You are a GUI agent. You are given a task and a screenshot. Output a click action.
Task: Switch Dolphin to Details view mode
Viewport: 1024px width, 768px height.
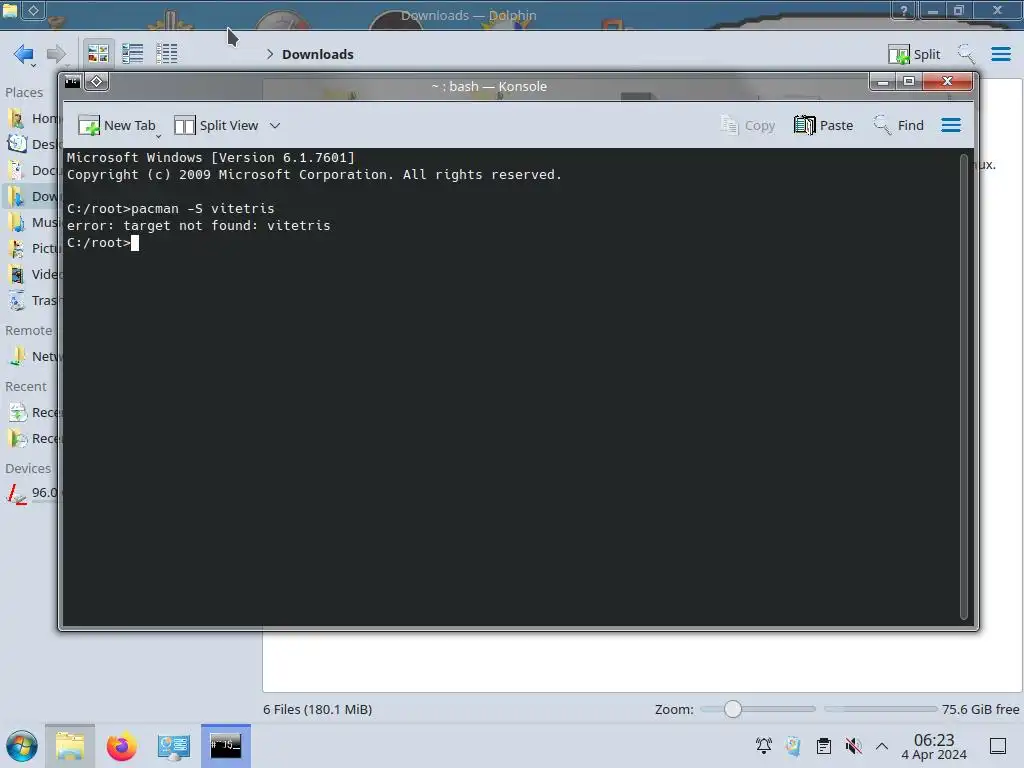(167, 54)
